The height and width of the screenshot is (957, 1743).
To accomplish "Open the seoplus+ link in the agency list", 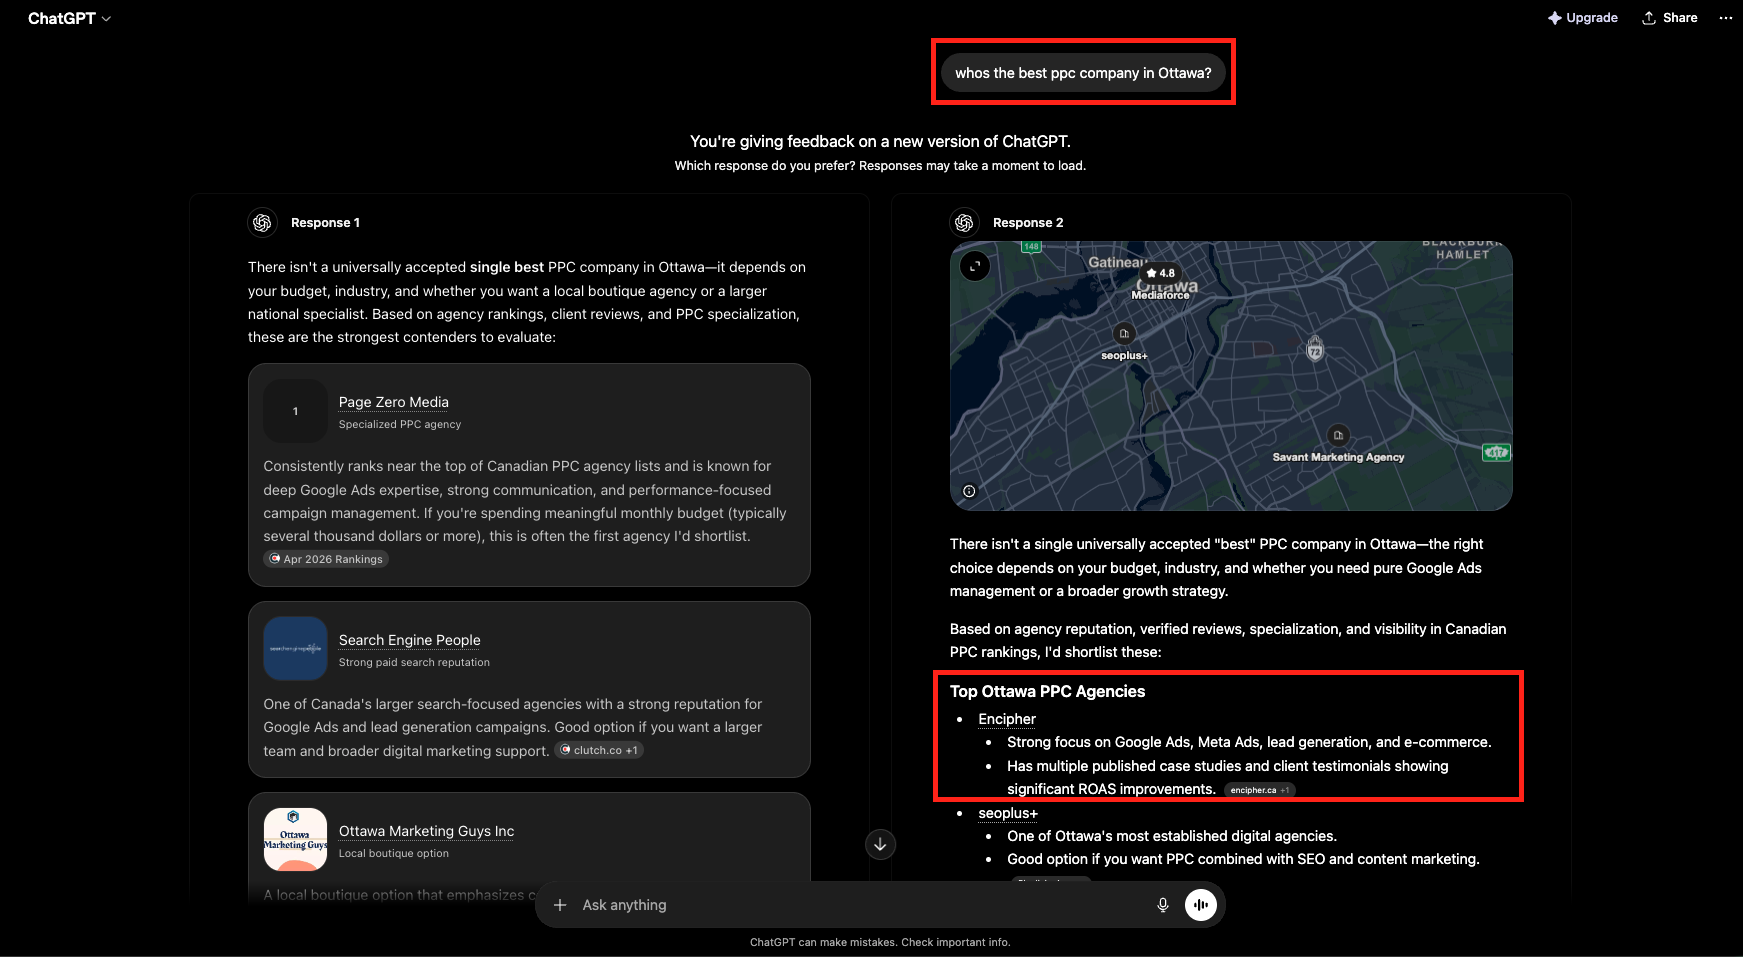I will pos(1008,813).
